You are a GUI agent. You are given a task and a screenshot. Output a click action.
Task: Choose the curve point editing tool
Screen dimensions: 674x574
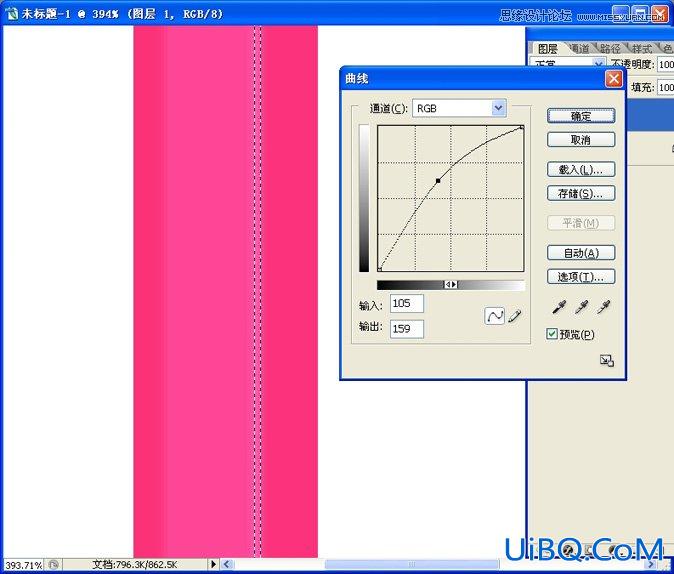pyautogui.click(x=494, y=316)
